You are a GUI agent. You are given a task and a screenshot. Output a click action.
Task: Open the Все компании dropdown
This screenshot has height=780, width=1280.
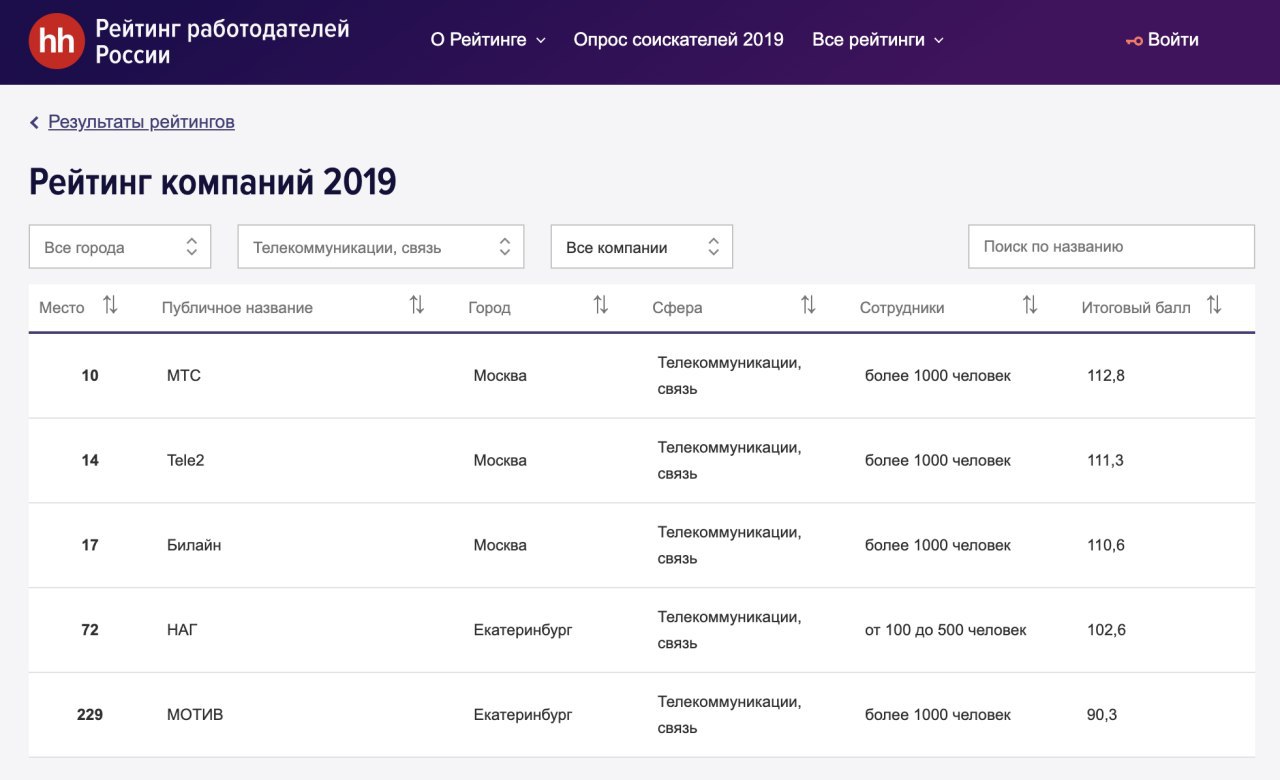point(642,247)
